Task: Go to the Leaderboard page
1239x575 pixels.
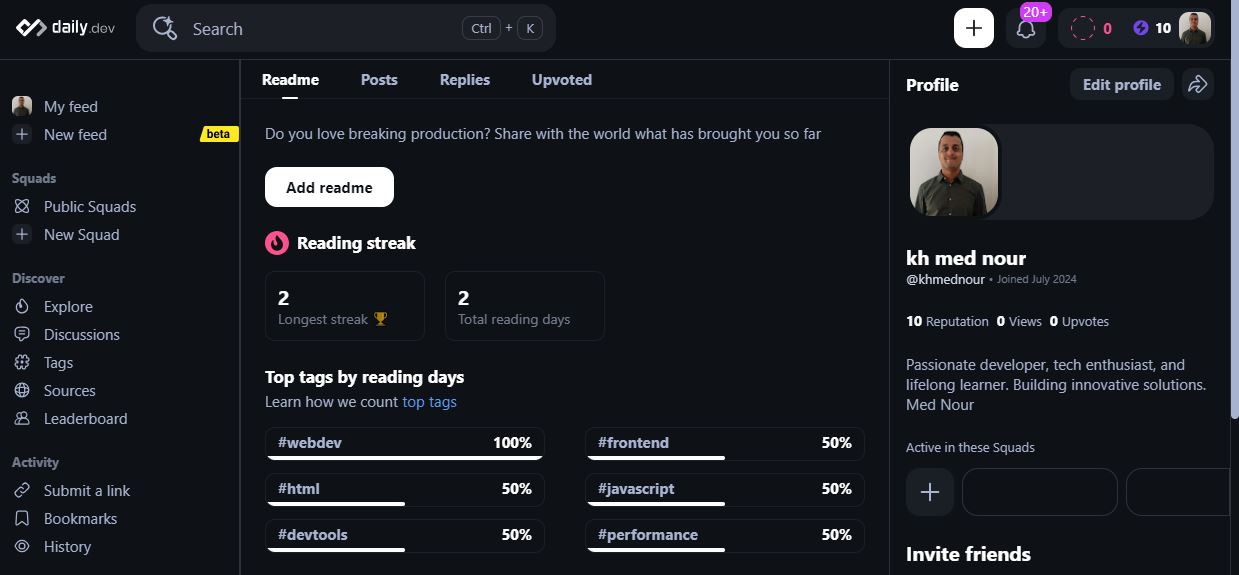Action: pyautogui.click(x=85, y=419)
